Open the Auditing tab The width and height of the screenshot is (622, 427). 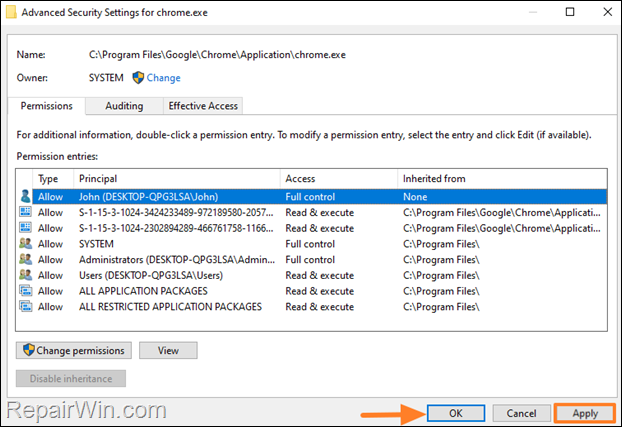pos(124,106)
